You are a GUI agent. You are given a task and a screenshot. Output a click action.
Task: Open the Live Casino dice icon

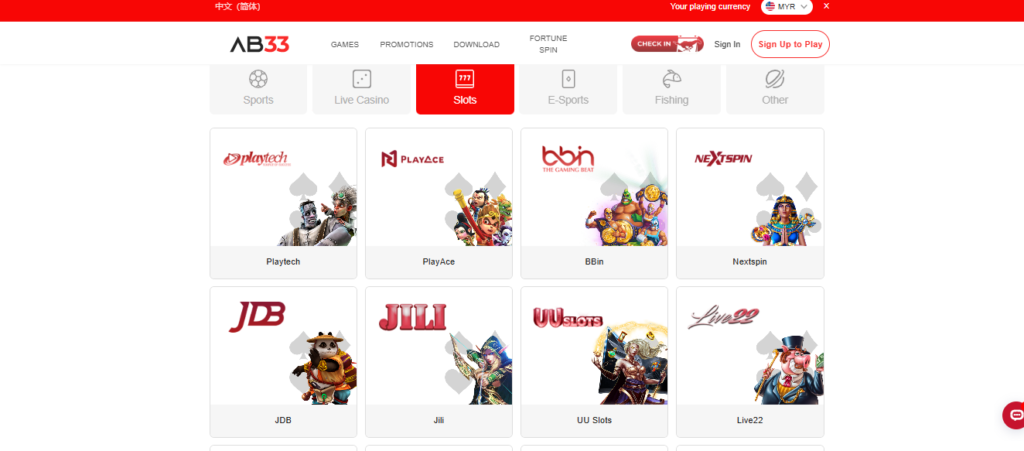pyautogui.click(x=362, y=79)
